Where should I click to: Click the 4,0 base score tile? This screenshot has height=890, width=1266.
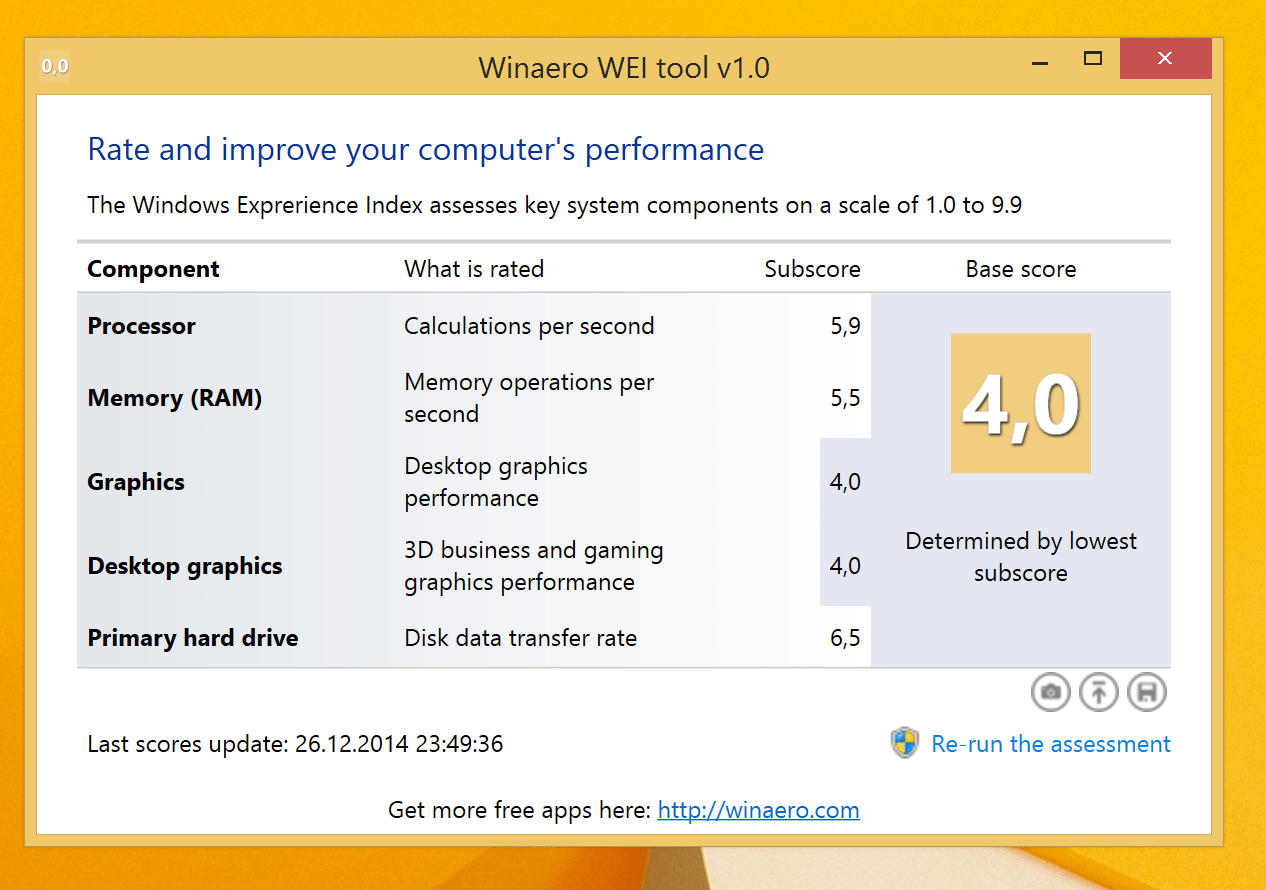click(x=1020, y=403)
